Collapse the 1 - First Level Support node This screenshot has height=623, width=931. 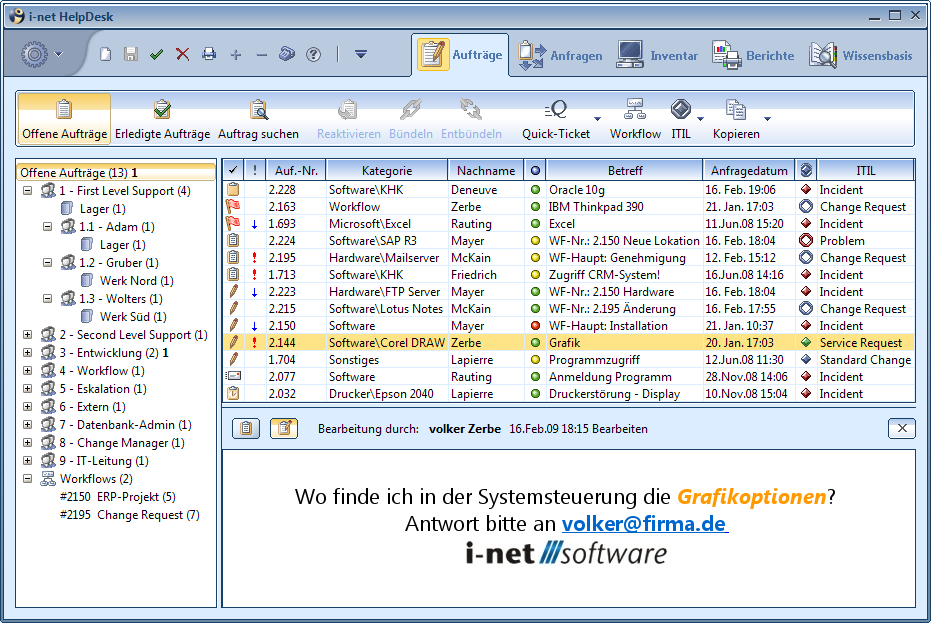coord(27,191)
